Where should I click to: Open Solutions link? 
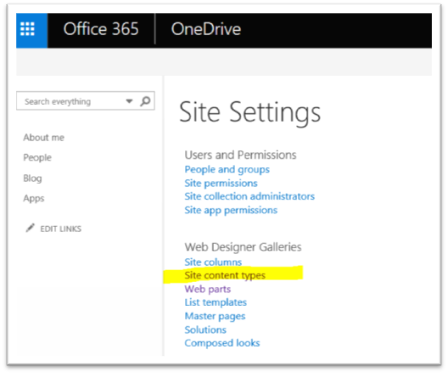(205, 330)
